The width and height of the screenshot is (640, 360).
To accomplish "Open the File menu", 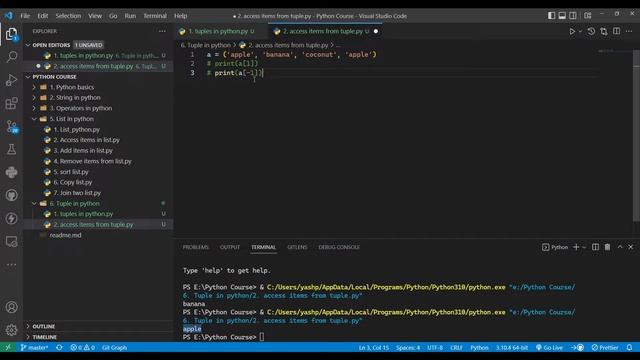I will click(x=25, y=16).
